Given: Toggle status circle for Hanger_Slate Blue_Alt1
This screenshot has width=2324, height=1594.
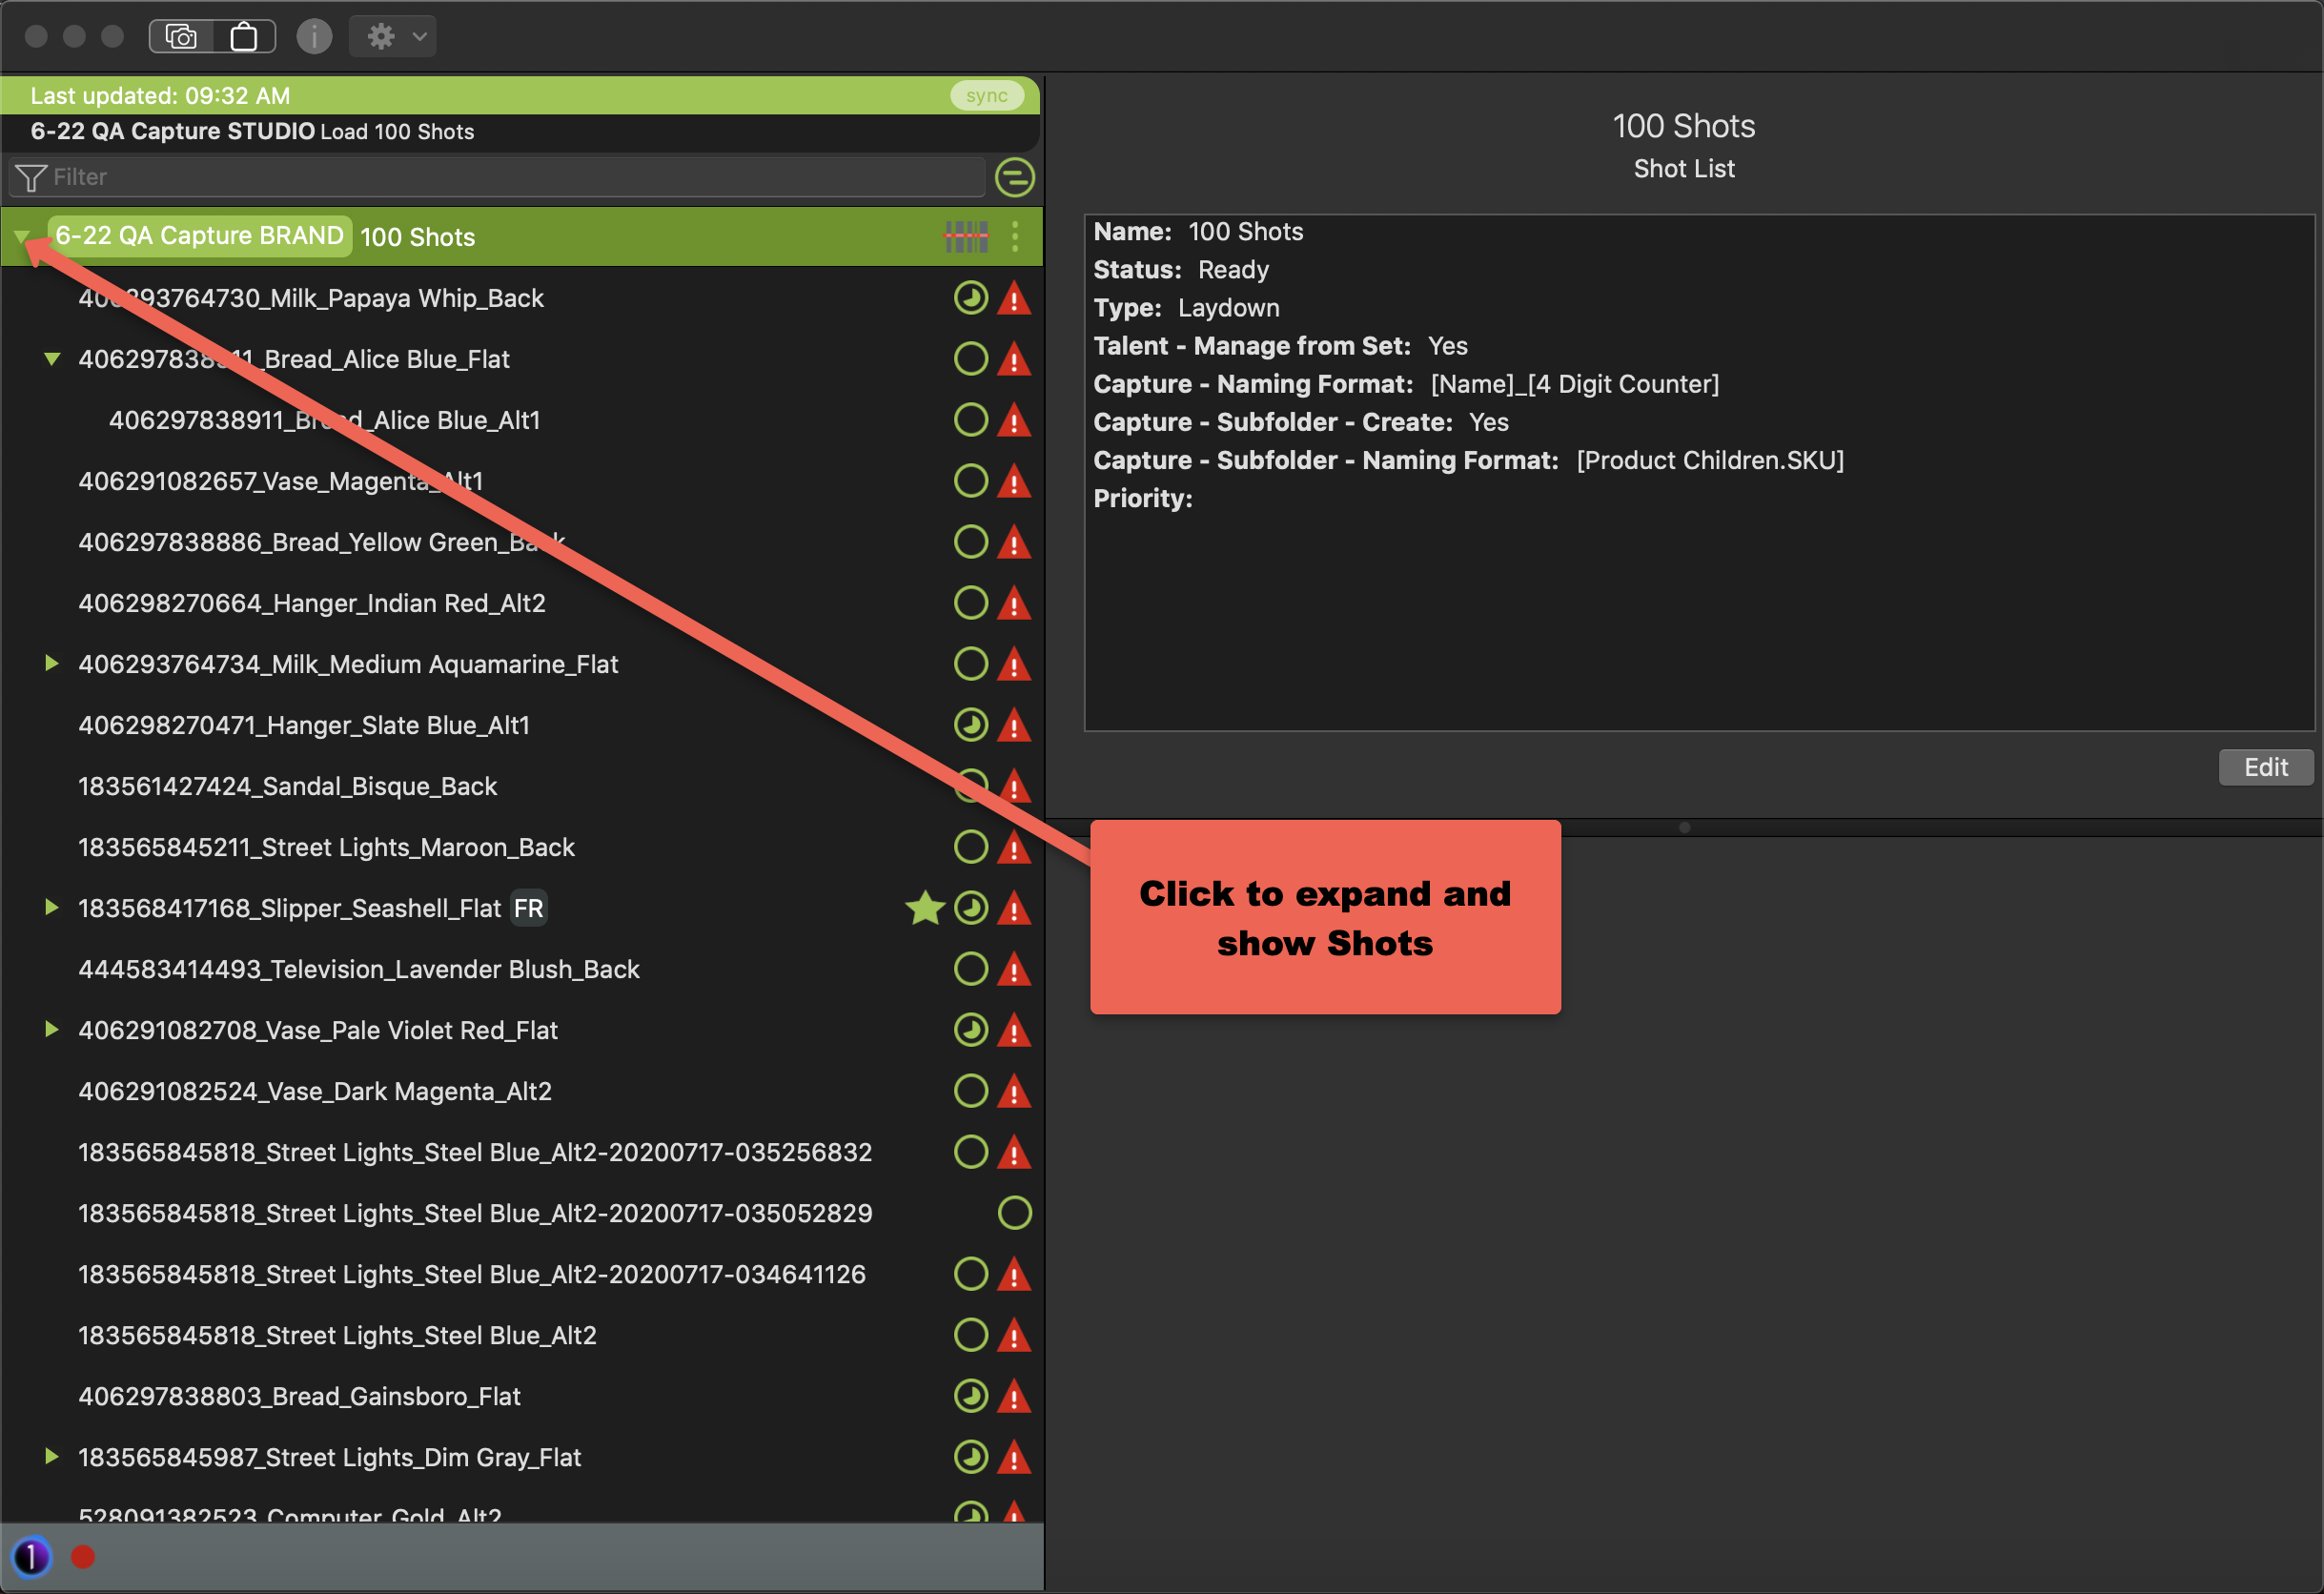Looking at the screenshot, I should click(970, 725).
